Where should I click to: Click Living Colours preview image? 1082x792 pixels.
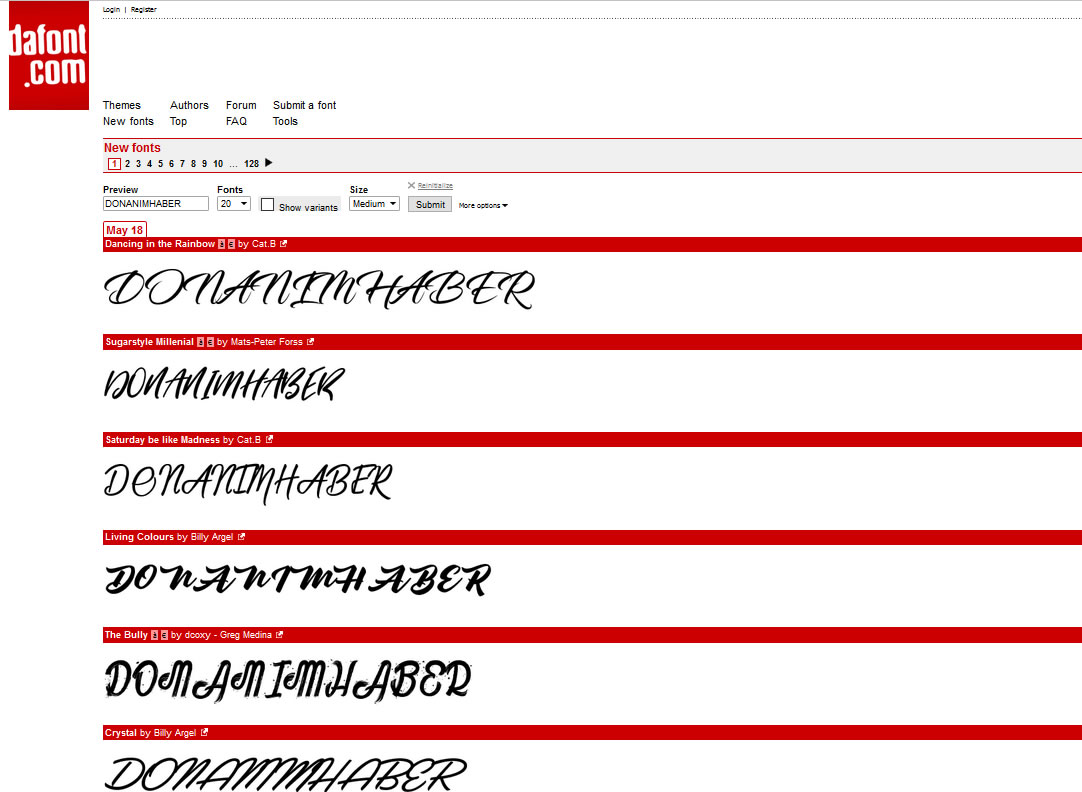297,580
